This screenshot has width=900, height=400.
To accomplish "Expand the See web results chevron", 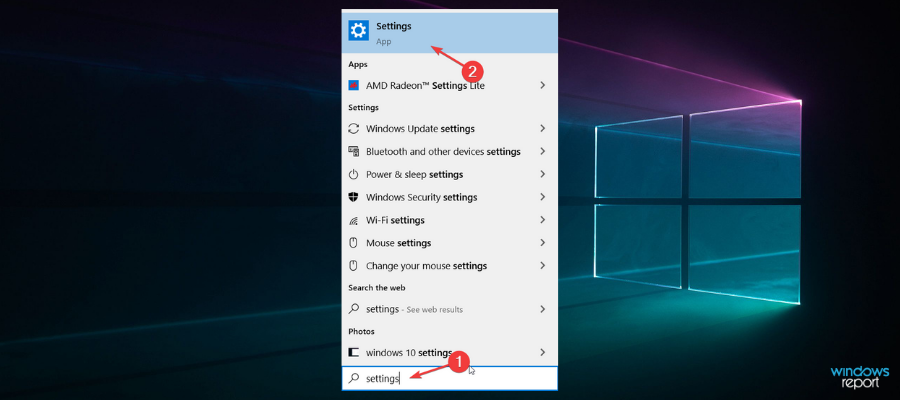I will pyautogui.click(x=542, y=309).
